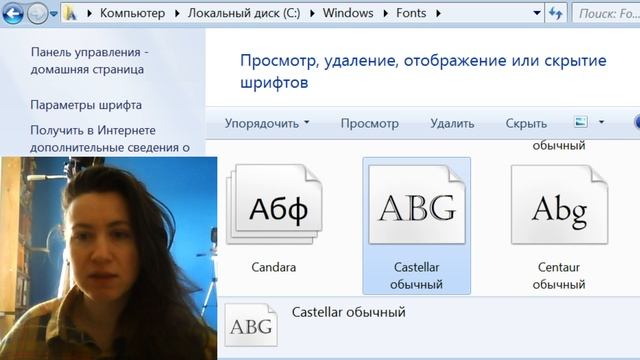Click the Centaur обычный font label
Screen dimensions: 640x360
pyautogui.click(x=559, y=276)
